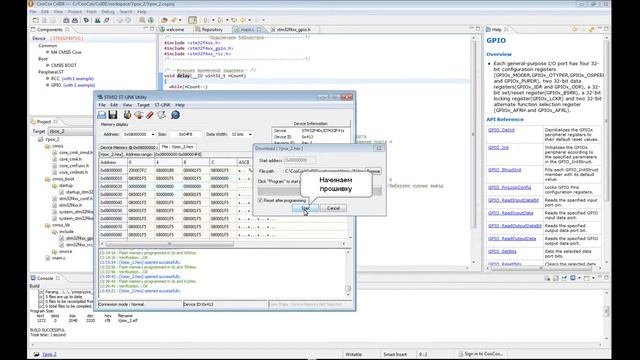Click Sign in to CooCox in status bar

tap(481, 354)
